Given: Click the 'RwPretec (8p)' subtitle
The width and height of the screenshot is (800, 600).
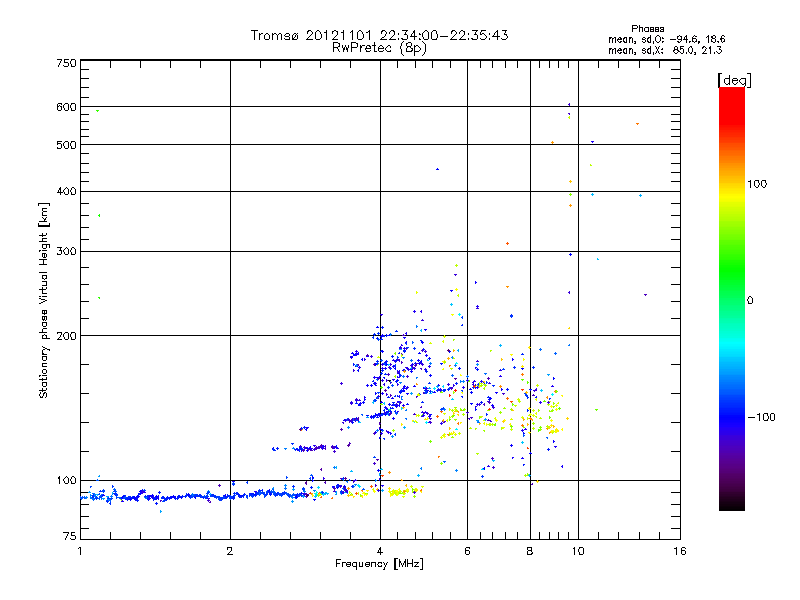Looking at the screenshot, I should click(379, 48).
